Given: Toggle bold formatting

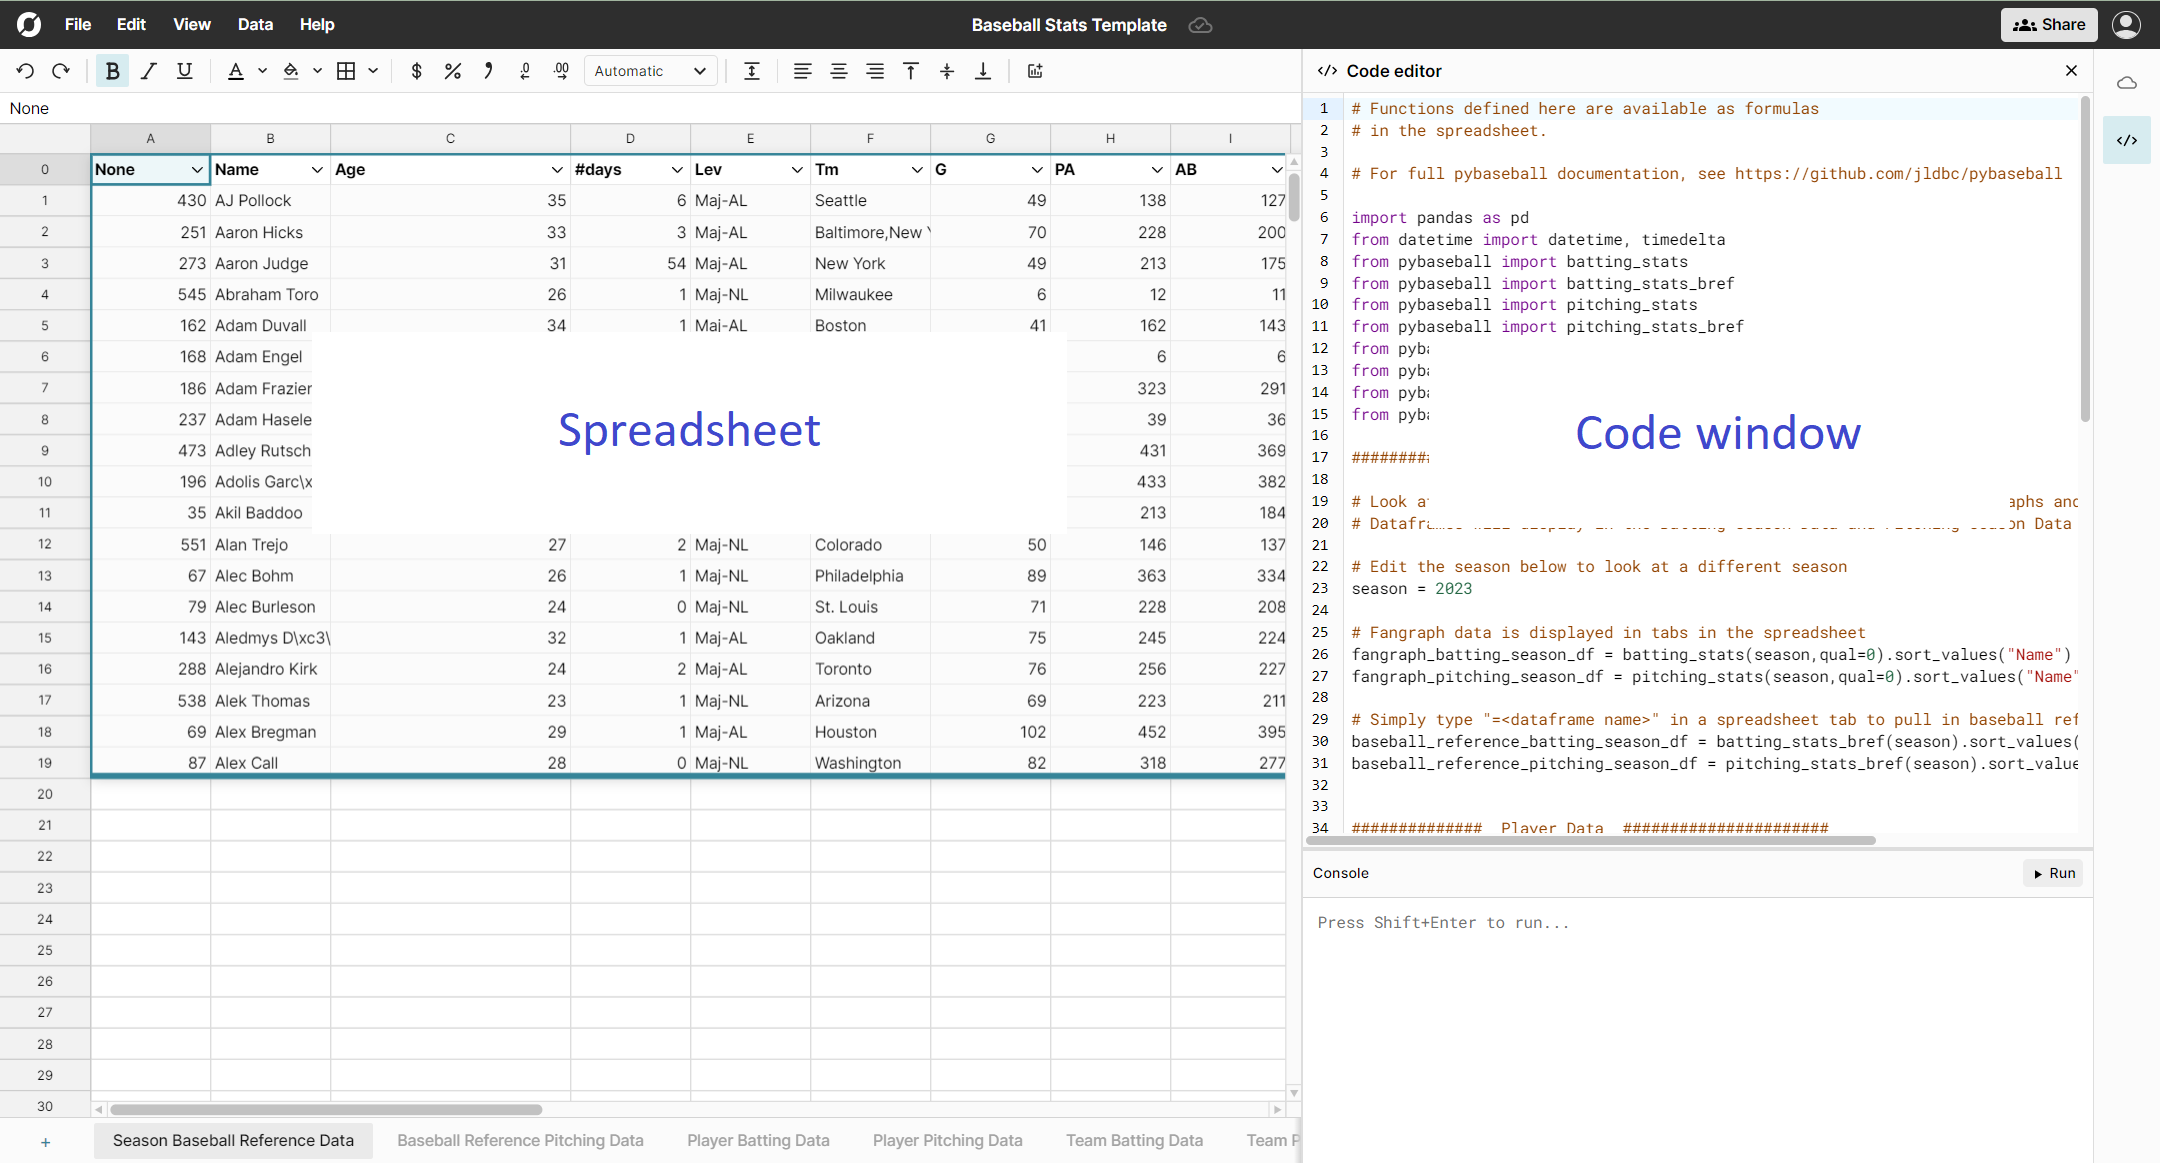Looking at the screenshot, I should (x=112, y=71).
